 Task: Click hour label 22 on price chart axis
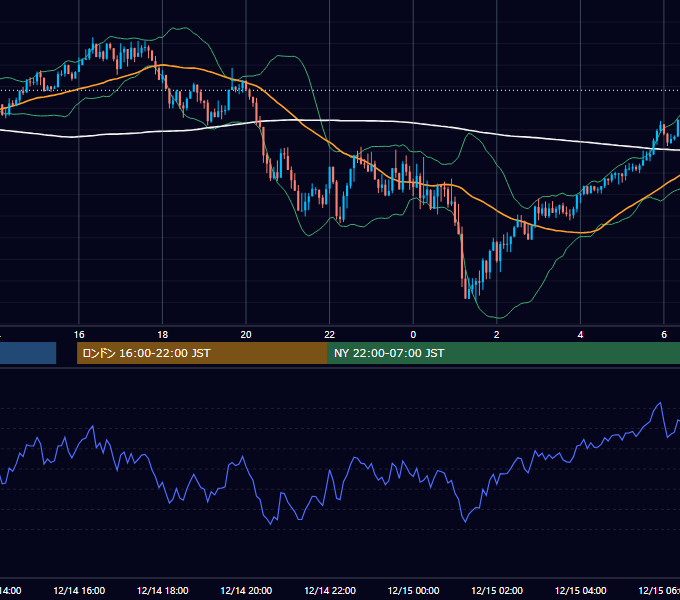pyautogui.click(x=330, y=335)
